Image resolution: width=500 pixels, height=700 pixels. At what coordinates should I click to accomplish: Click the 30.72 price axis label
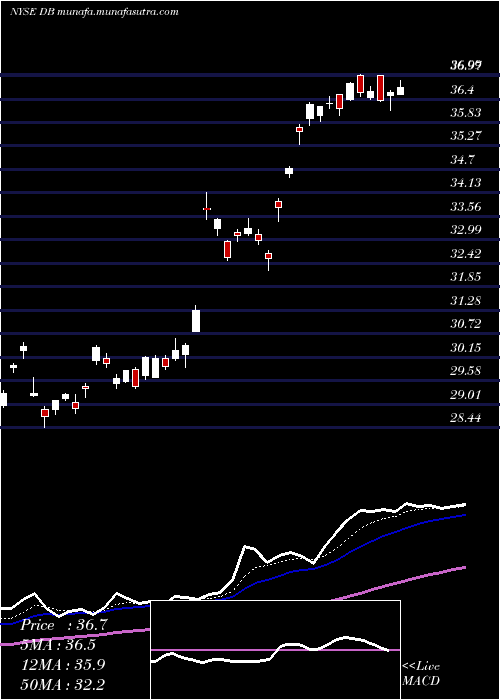click(465, 324)
